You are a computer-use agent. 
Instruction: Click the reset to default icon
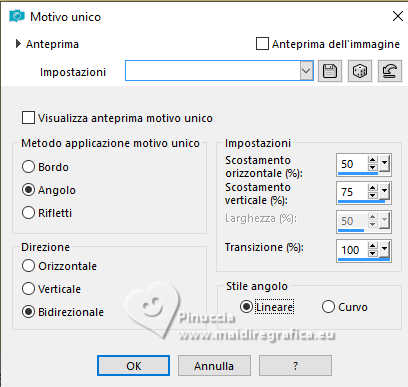[x=390, y=71]
